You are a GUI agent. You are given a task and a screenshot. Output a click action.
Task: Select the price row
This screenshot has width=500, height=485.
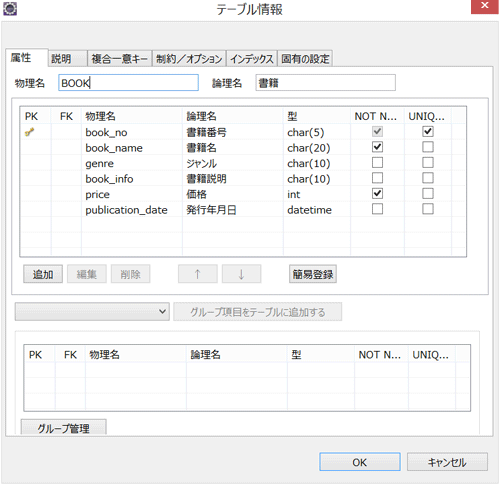pyautogui.click(x=243, y=194)
